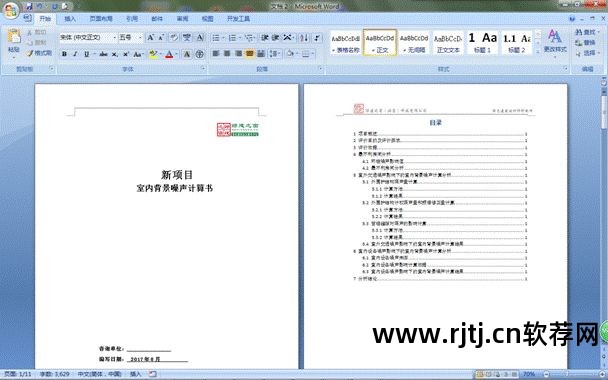608x380 pixels.
Task: Toggle Bold formatting
Action: tap(64, 54)
